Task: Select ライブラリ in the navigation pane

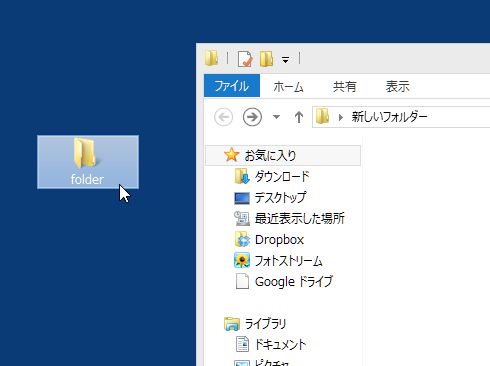Action: (x=265, y=324)
